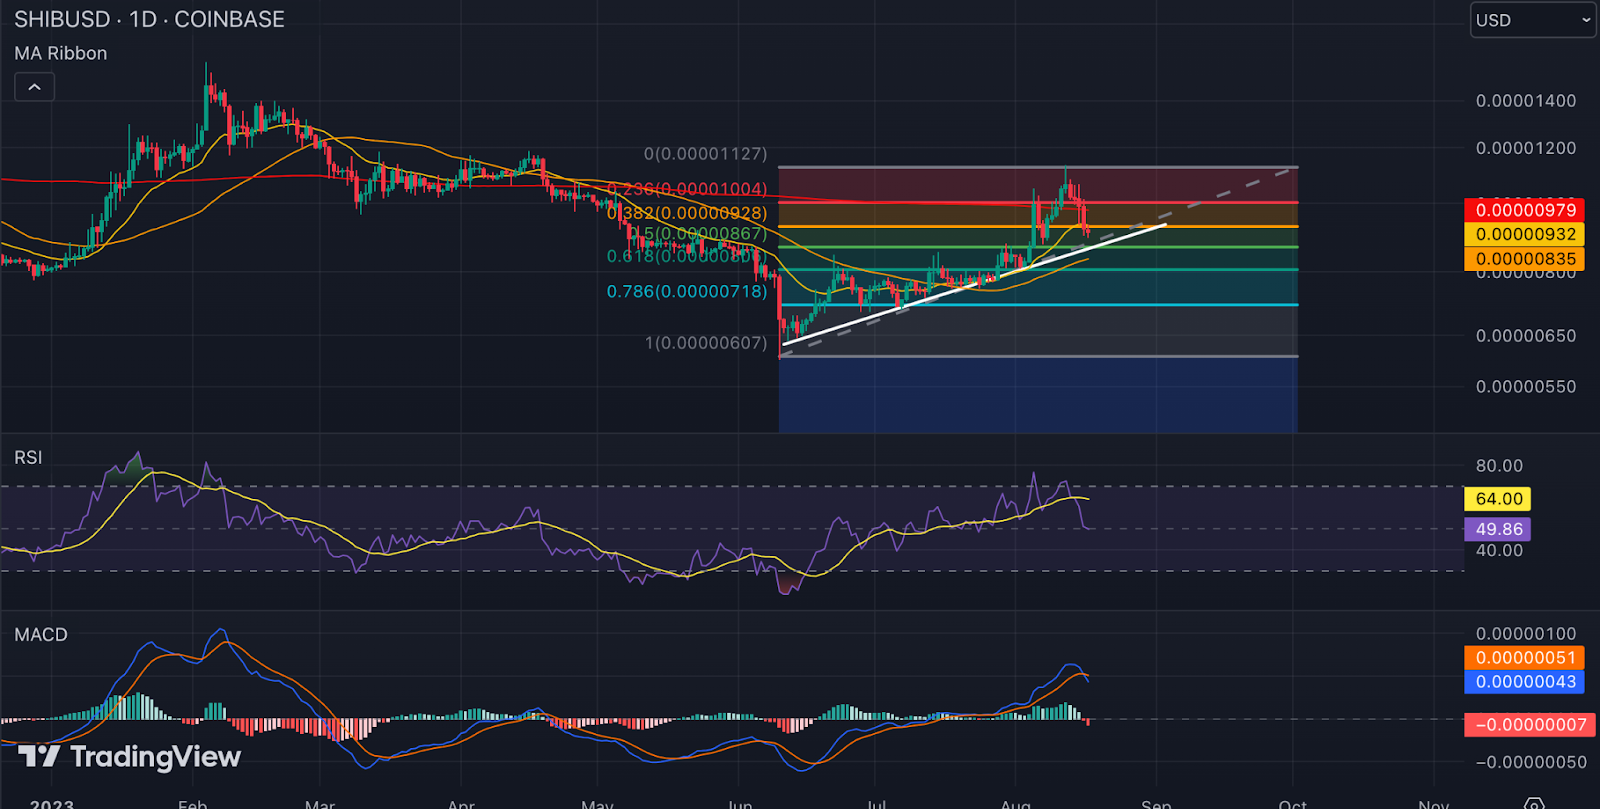Click the orange MACD value 0.00000051
This screenshot has height=809, width=1600.
point(1525,657)
